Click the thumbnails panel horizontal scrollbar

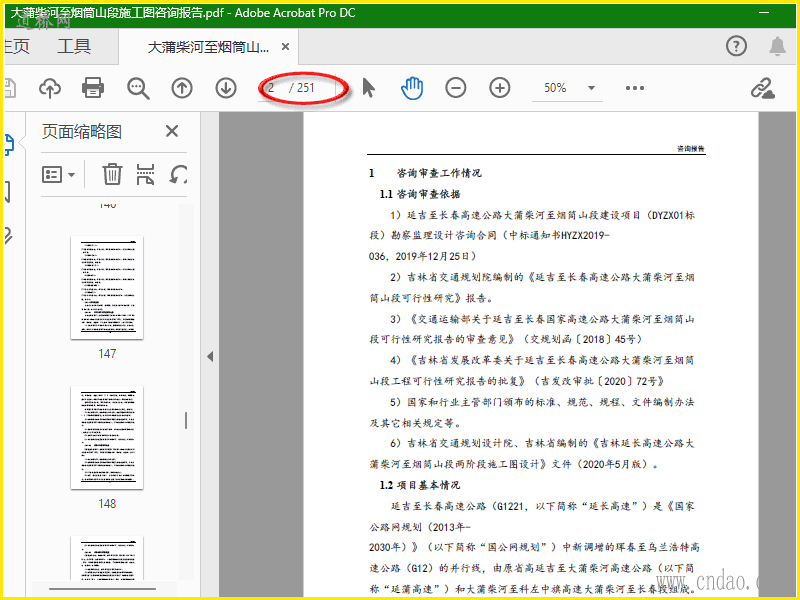[x=102, y=589]
